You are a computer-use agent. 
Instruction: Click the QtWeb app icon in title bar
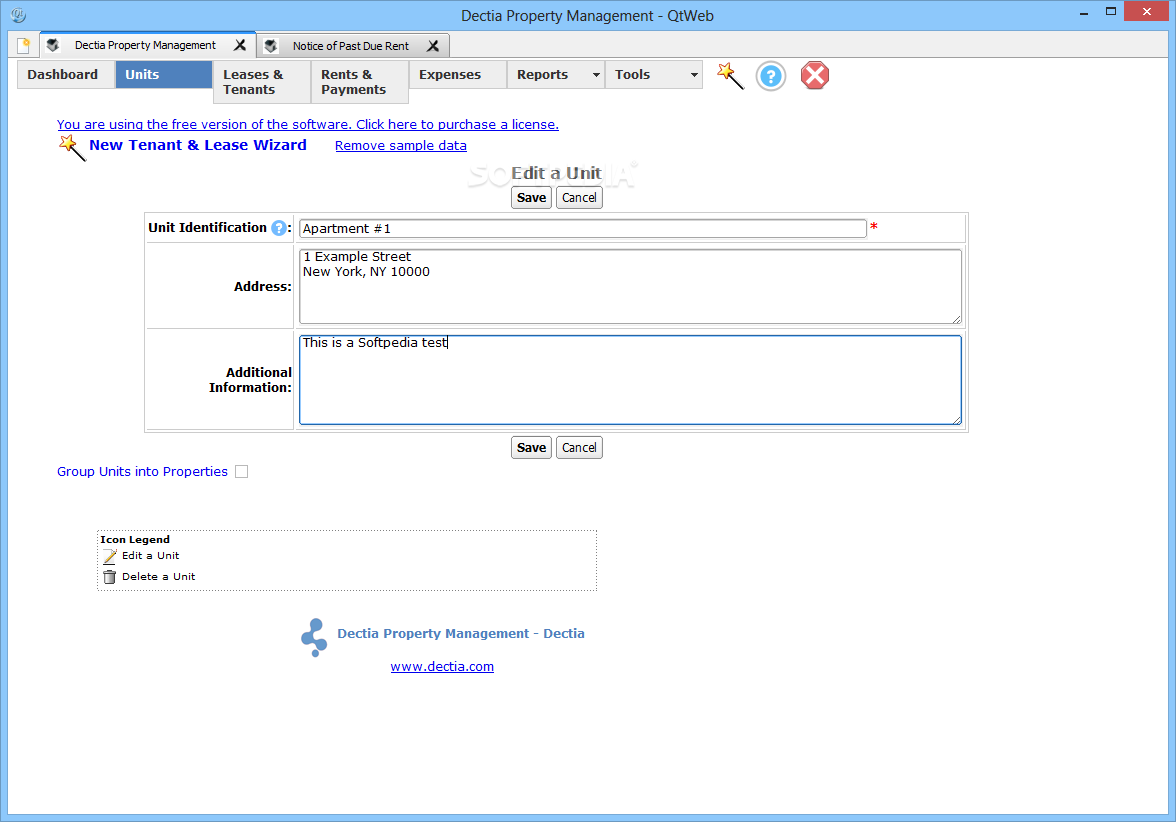[18, 15]
